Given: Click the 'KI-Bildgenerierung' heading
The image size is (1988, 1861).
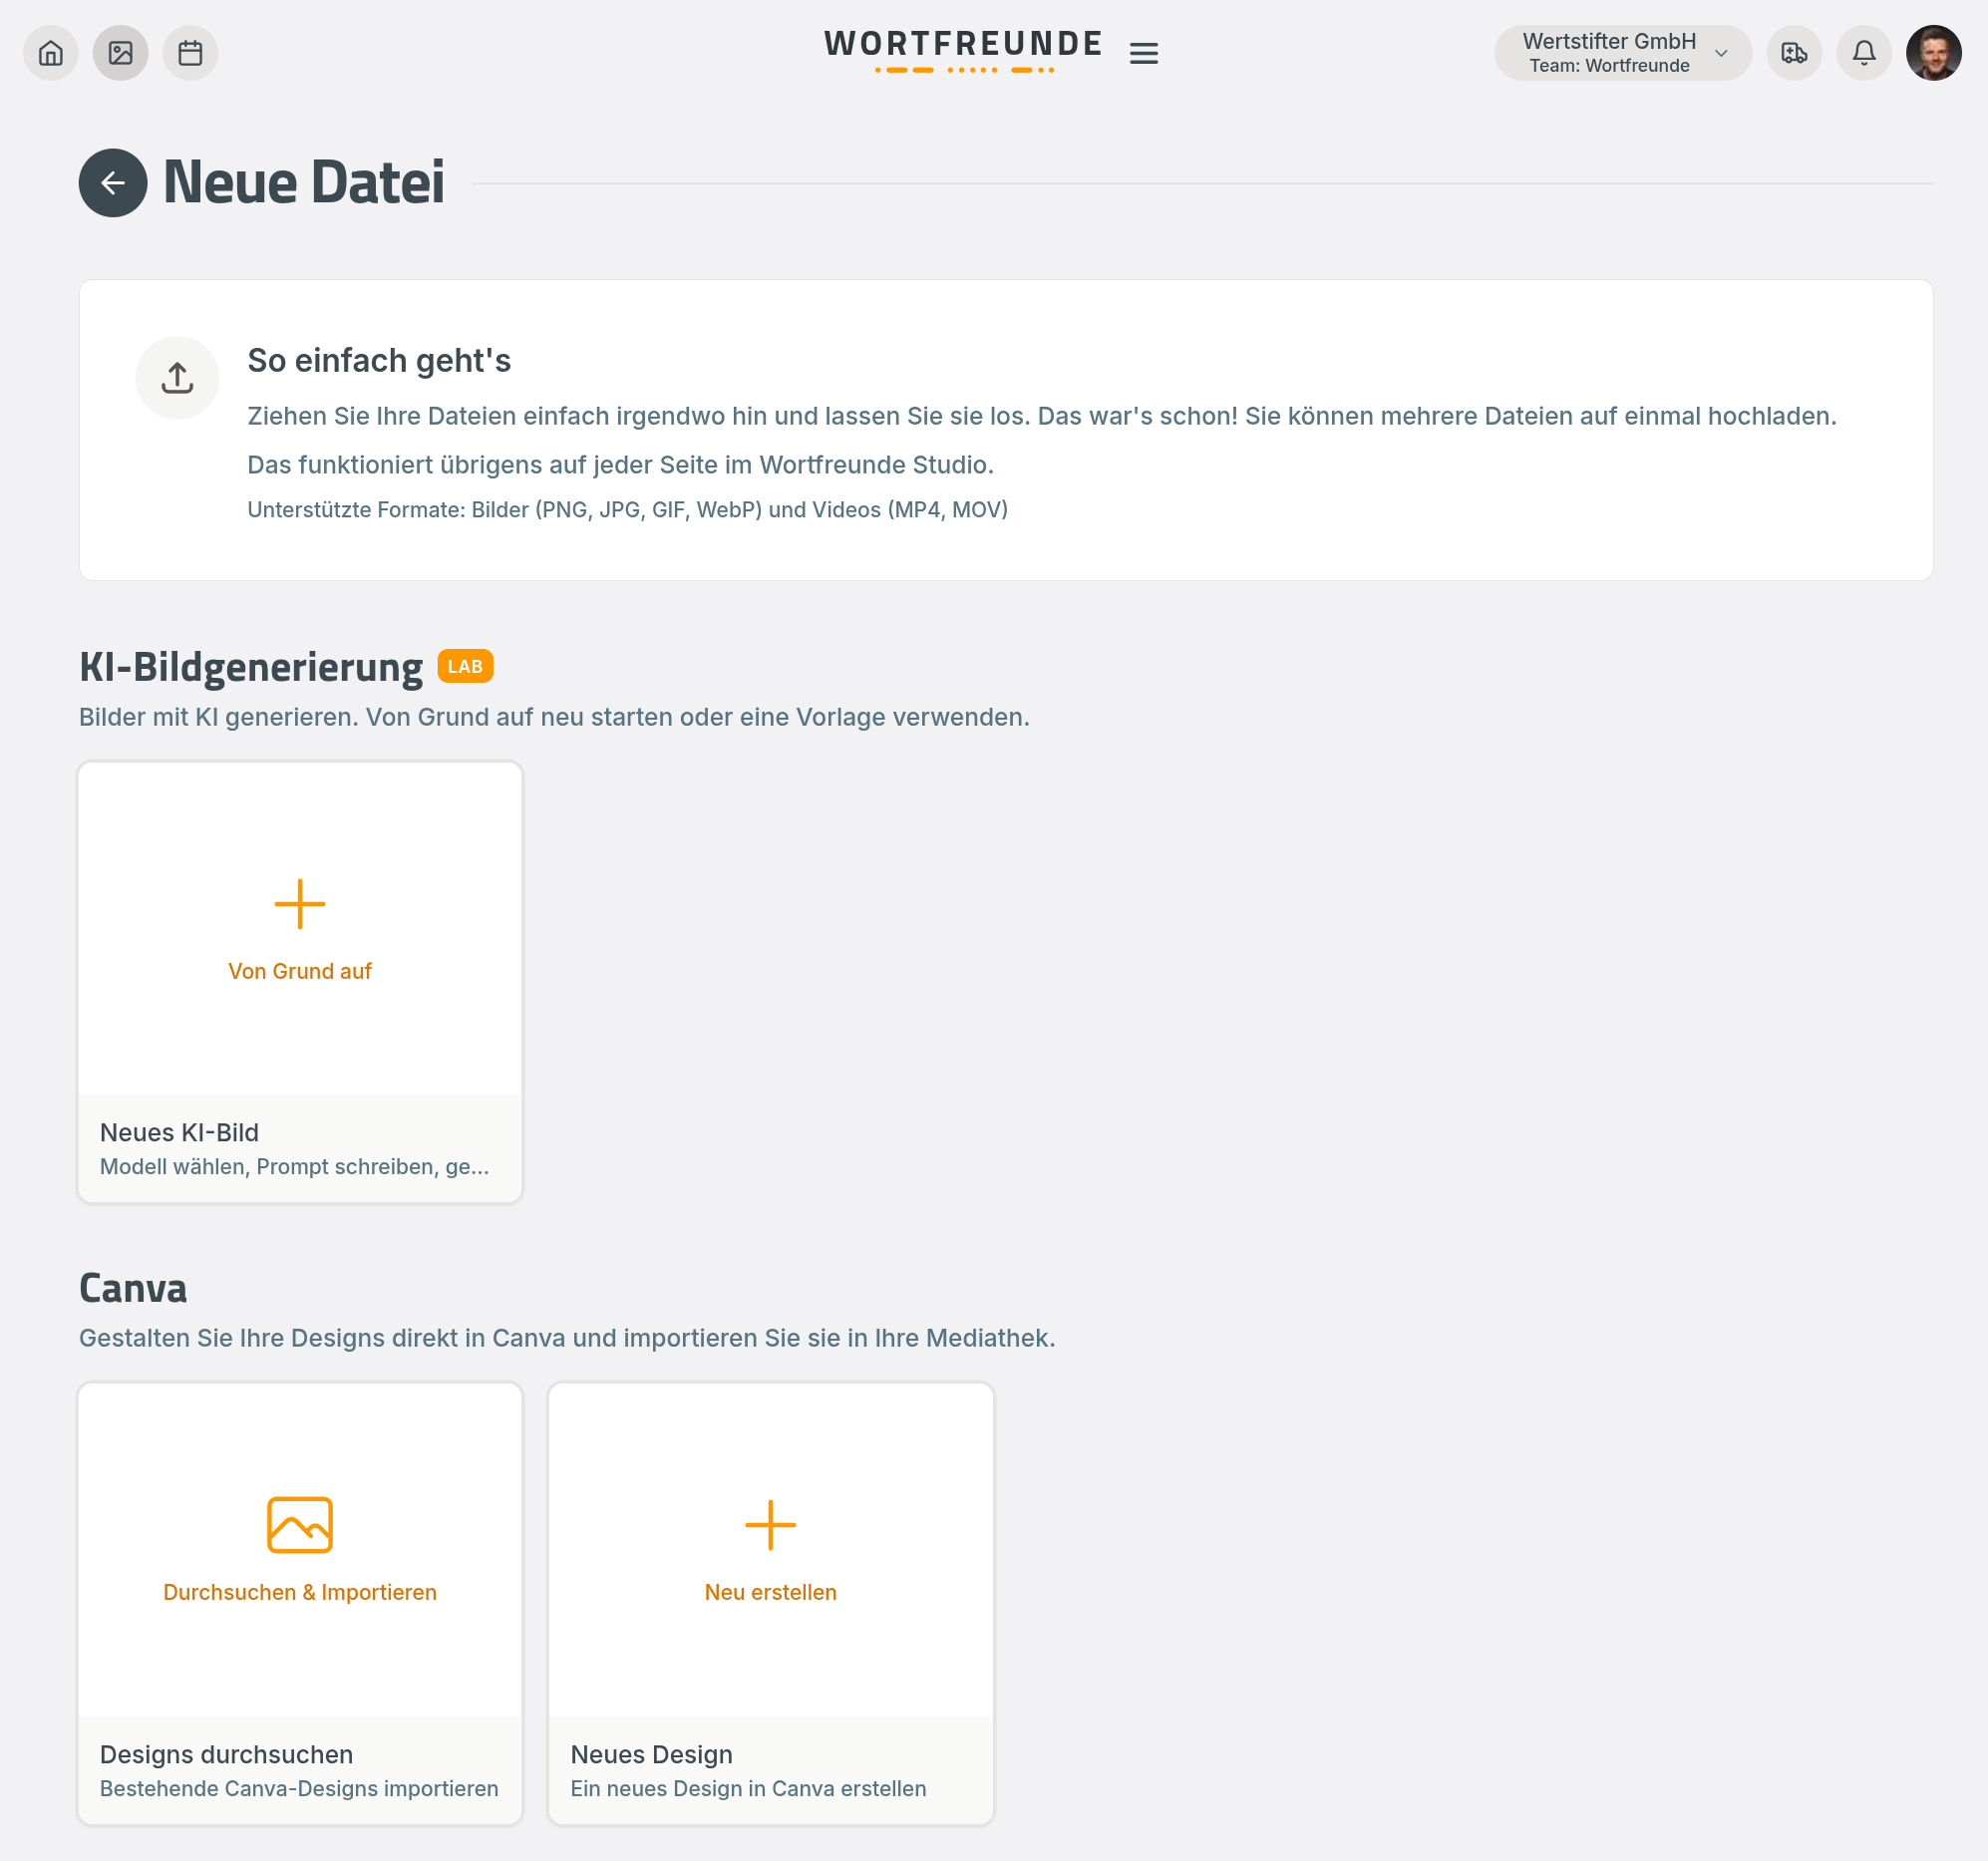Looking at the screenshot, I should pyautogui.click(x=251, y=667).
